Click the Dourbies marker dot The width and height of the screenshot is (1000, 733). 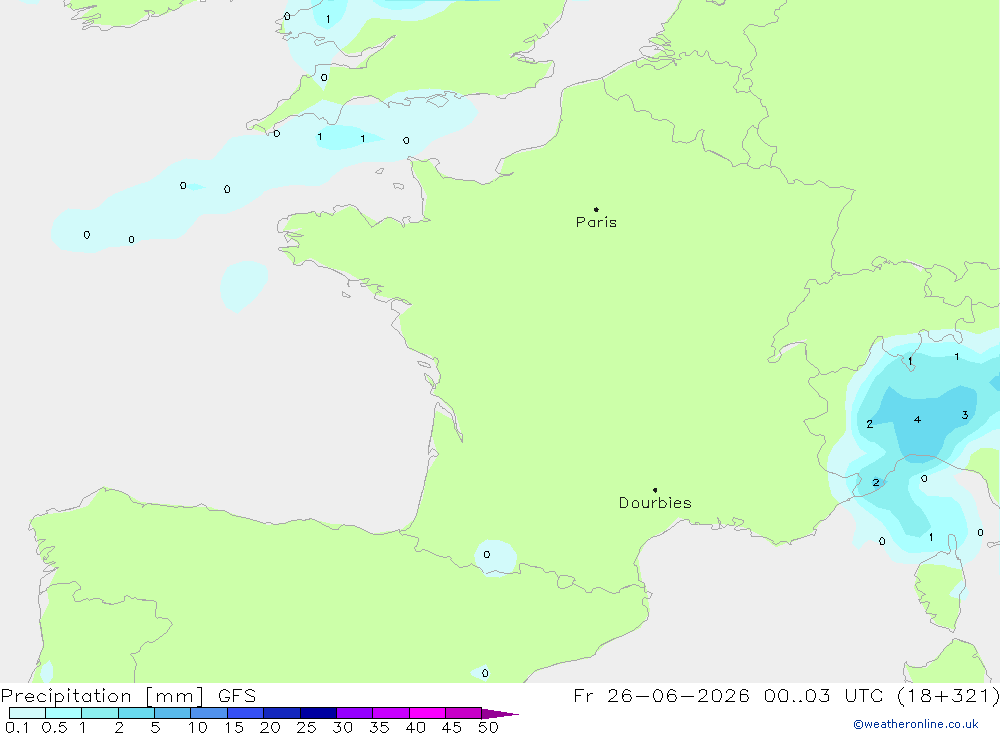pos(655,490)
